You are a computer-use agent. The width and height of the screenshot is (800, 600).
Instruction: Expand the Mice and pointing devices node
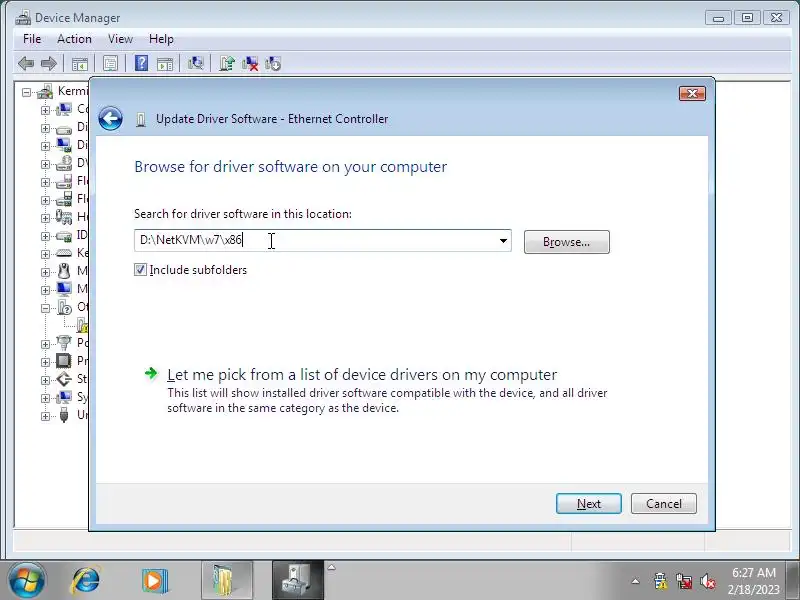click(x=45, y=272)
